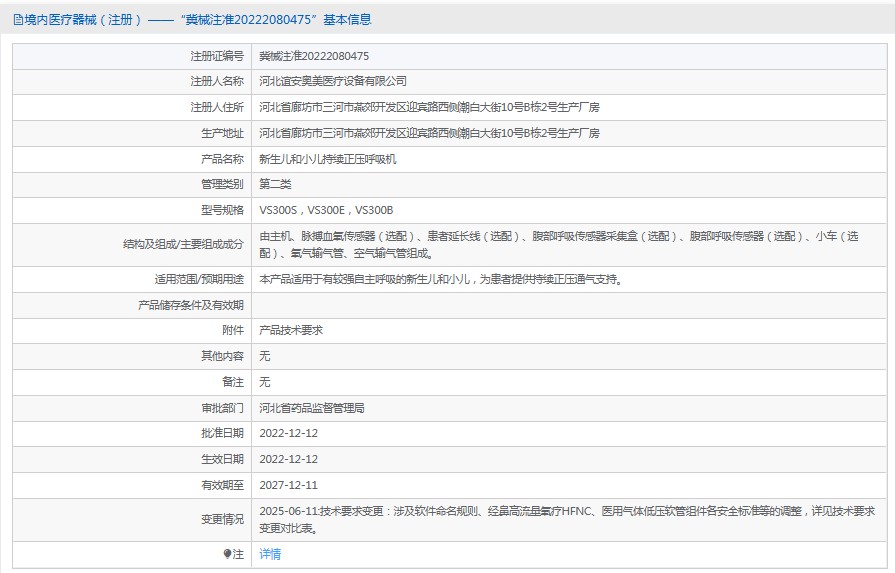Open the 详情 link
Viewport: 895px width, 573px height.
point(270,554)
